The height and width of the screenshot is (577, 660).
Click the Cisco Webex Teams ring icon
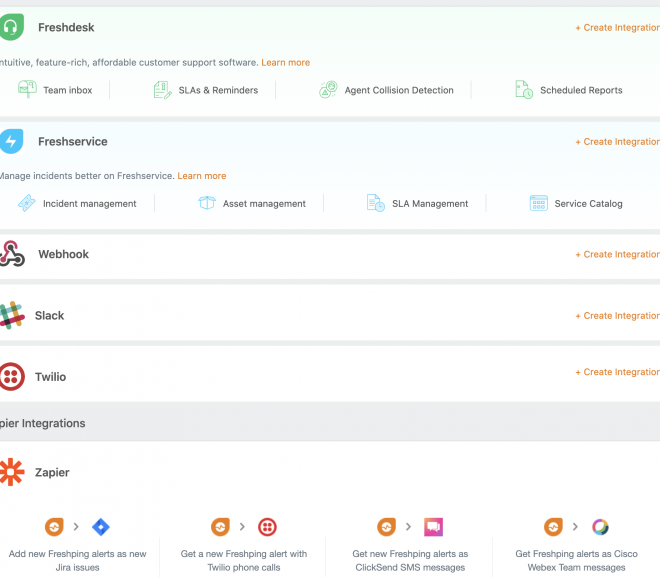tap(600, 526)
